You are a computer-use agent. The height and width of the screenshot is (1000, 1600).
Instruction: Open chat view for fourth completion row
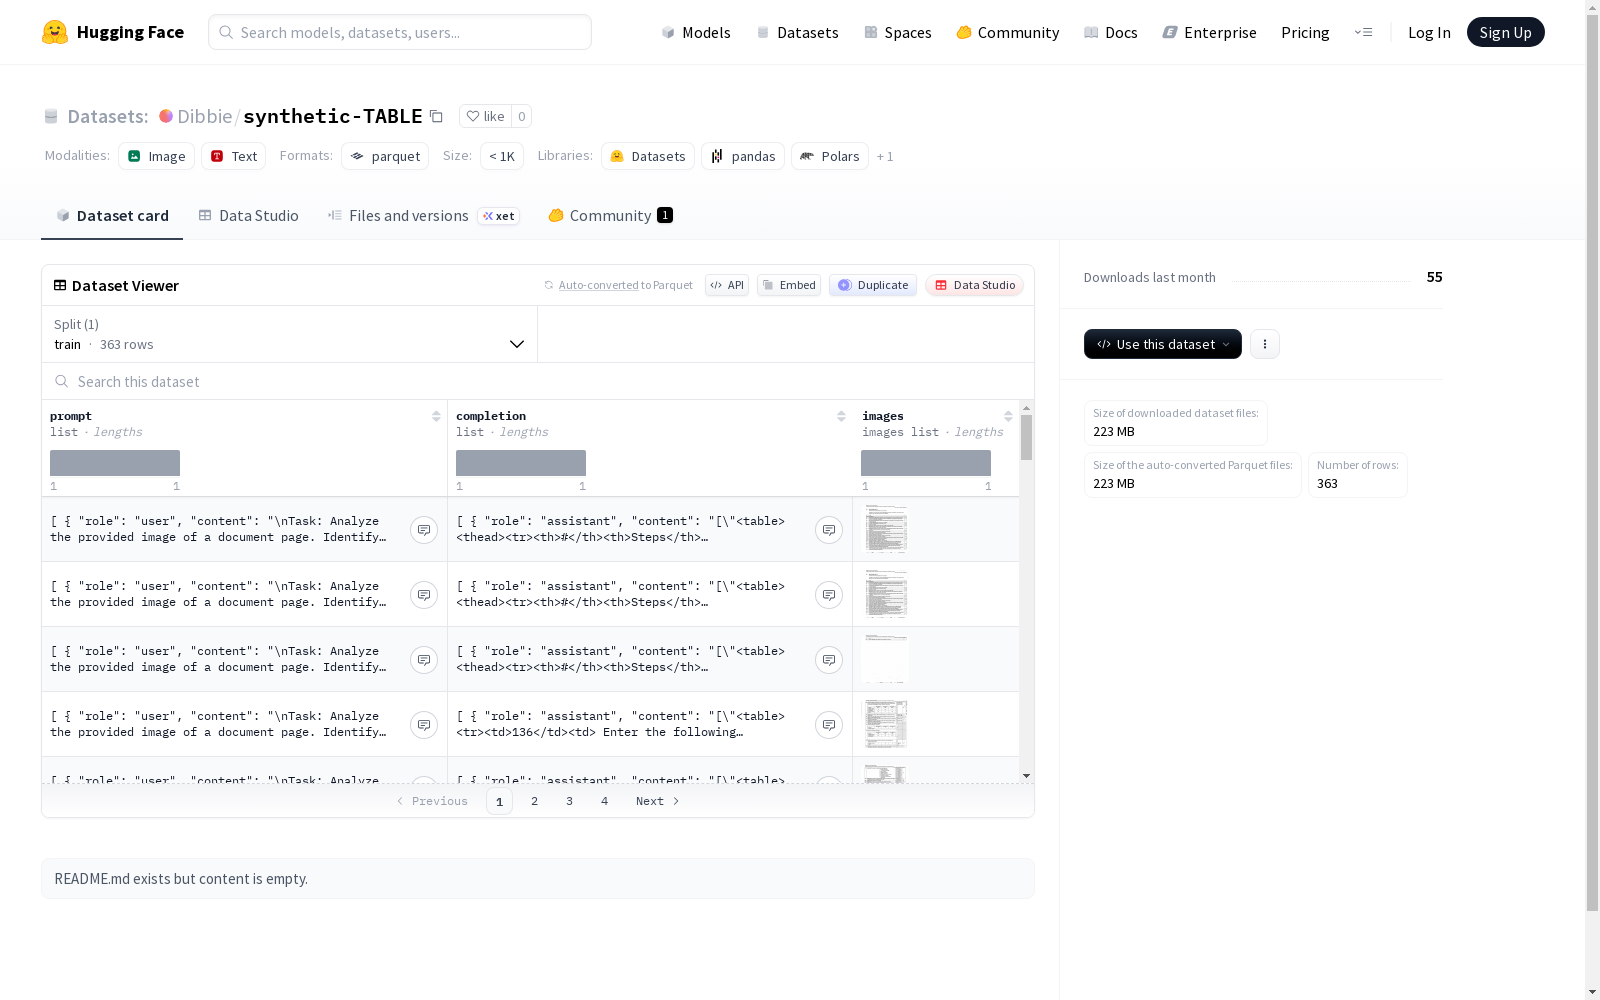coord(829,725)
